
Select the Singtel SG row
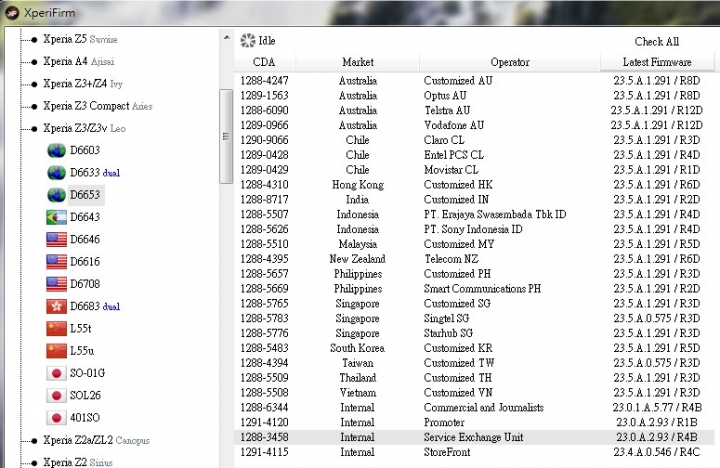(474, 318)
